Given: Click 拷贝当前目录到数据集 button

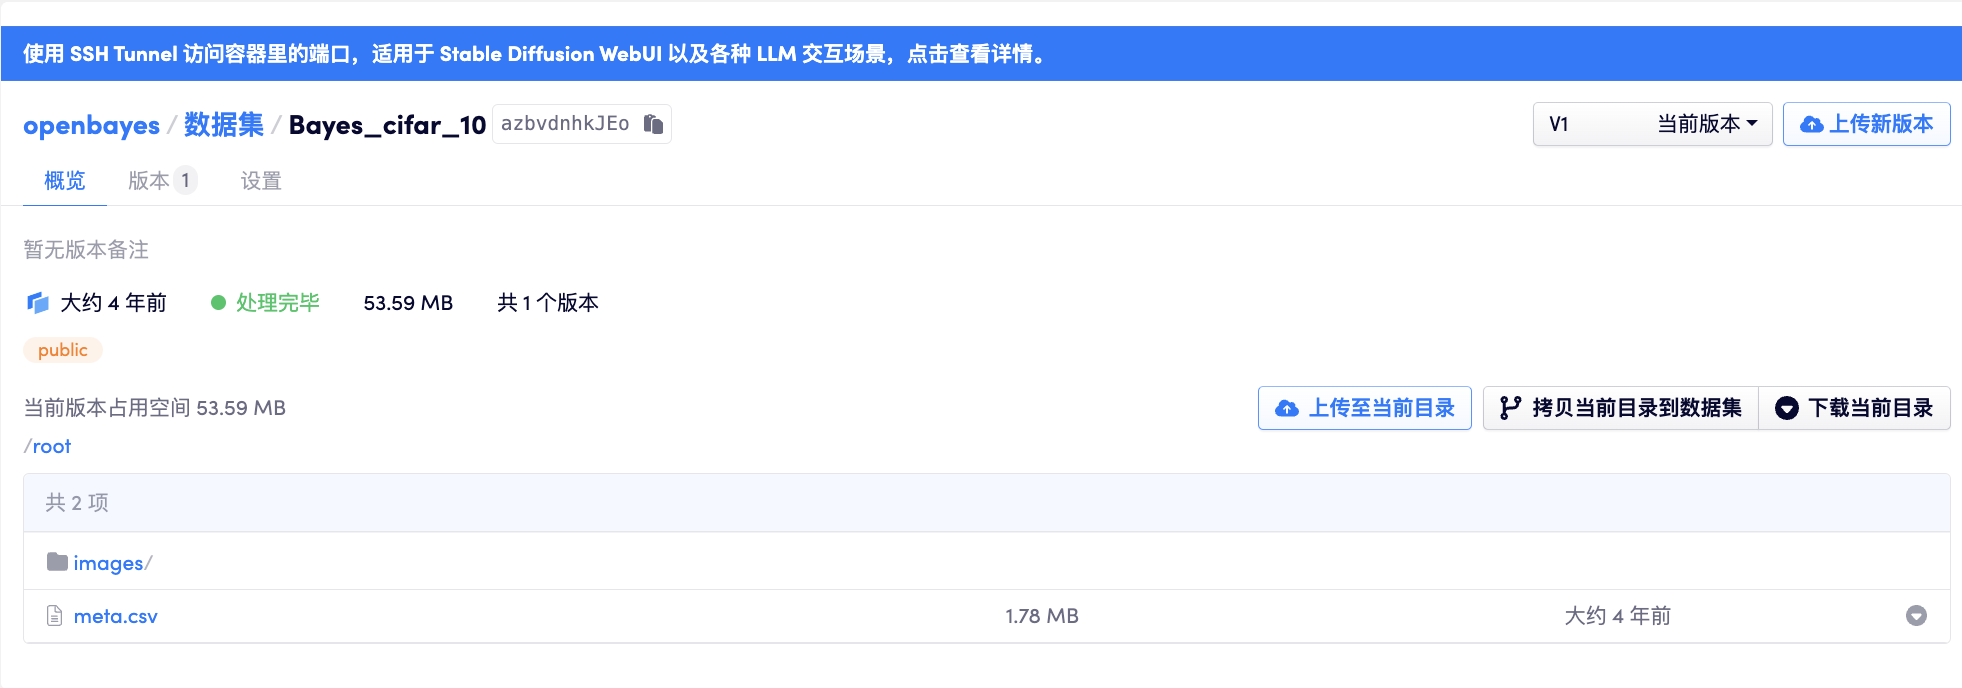Looking at the screenshot, I should pyautogui.click(x=1620, y=408).
